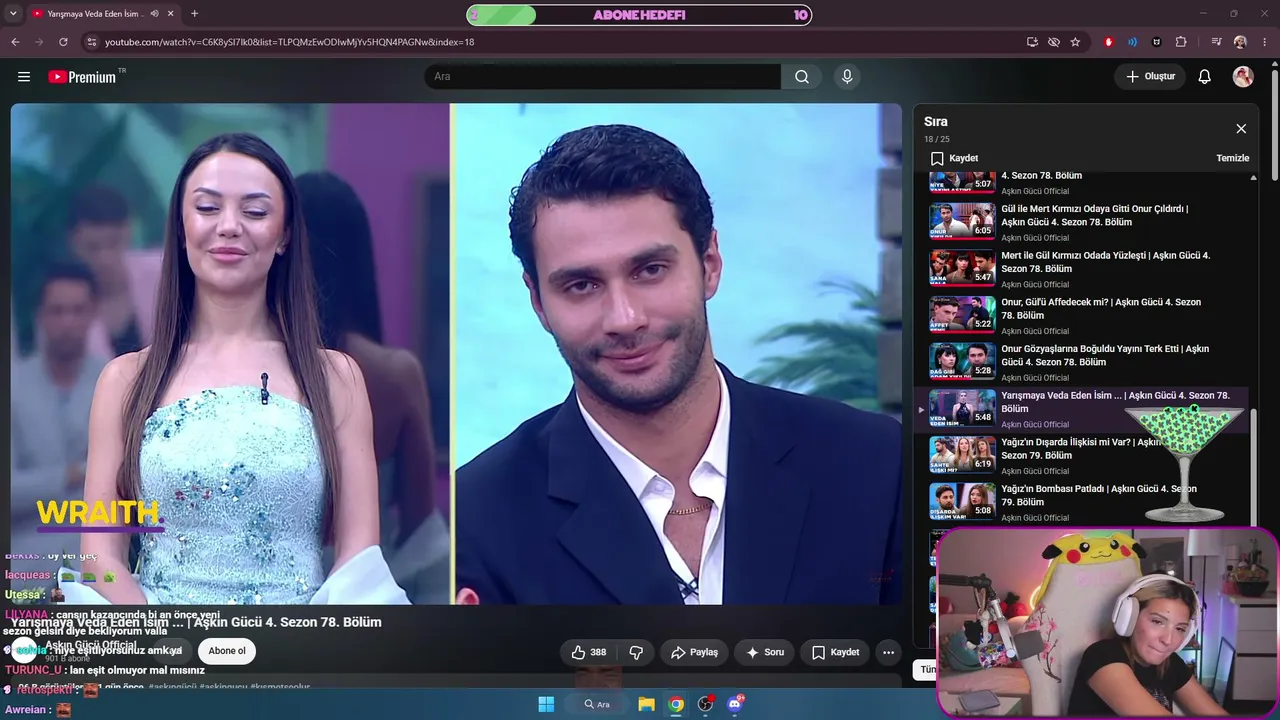Open the 5:28 duration queue thumbnail
This screenshot has height=720, width=1280.
[x=962, y=362]
